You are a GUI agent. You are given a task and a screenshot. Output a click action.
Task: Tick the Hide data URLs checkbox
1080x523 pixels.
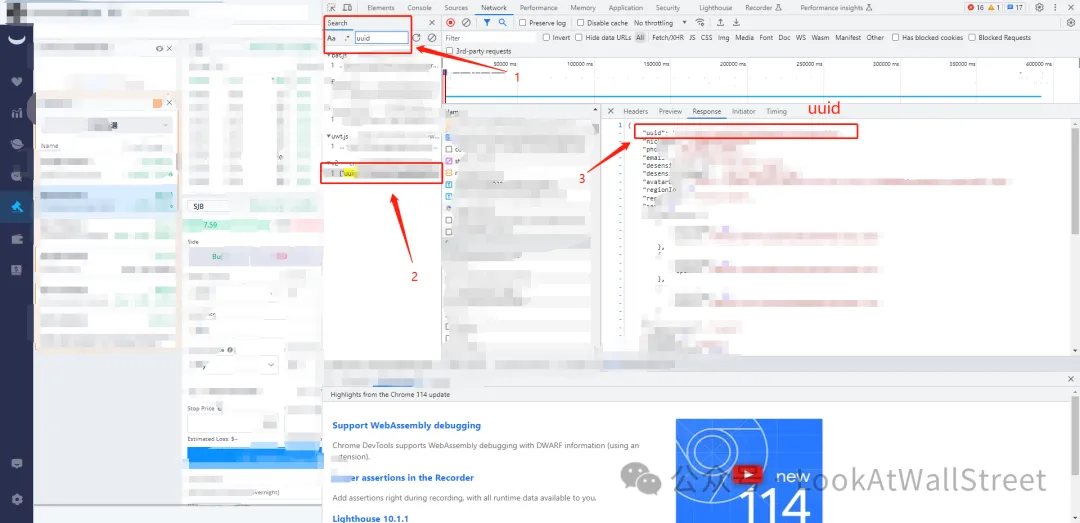579,38
